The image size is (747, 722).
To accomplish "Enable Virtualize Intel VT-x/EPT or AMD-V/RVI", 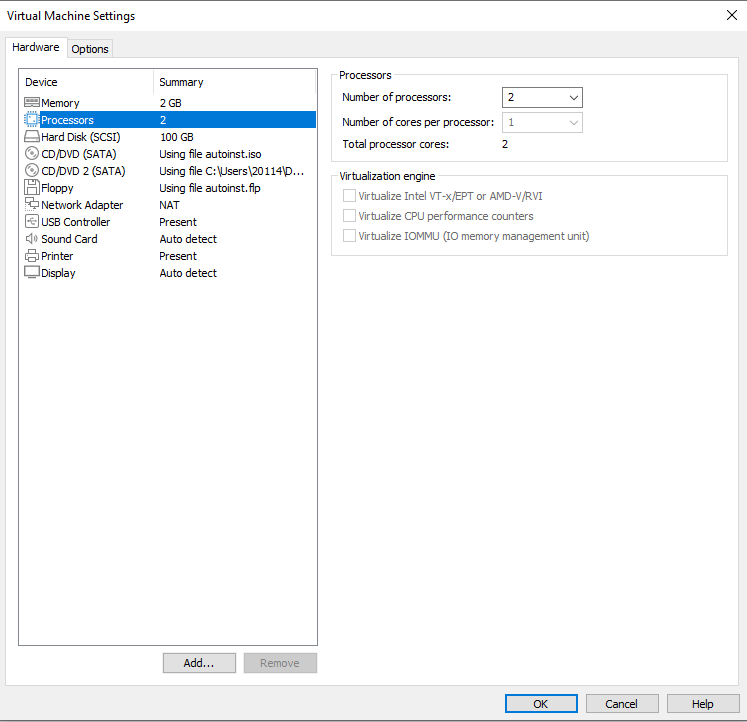I will (349, 196).
